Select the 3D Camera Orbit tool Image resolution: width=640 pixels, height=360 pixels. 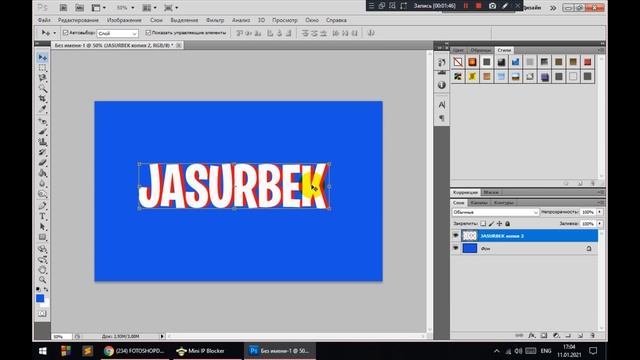(x=42, y=260)
